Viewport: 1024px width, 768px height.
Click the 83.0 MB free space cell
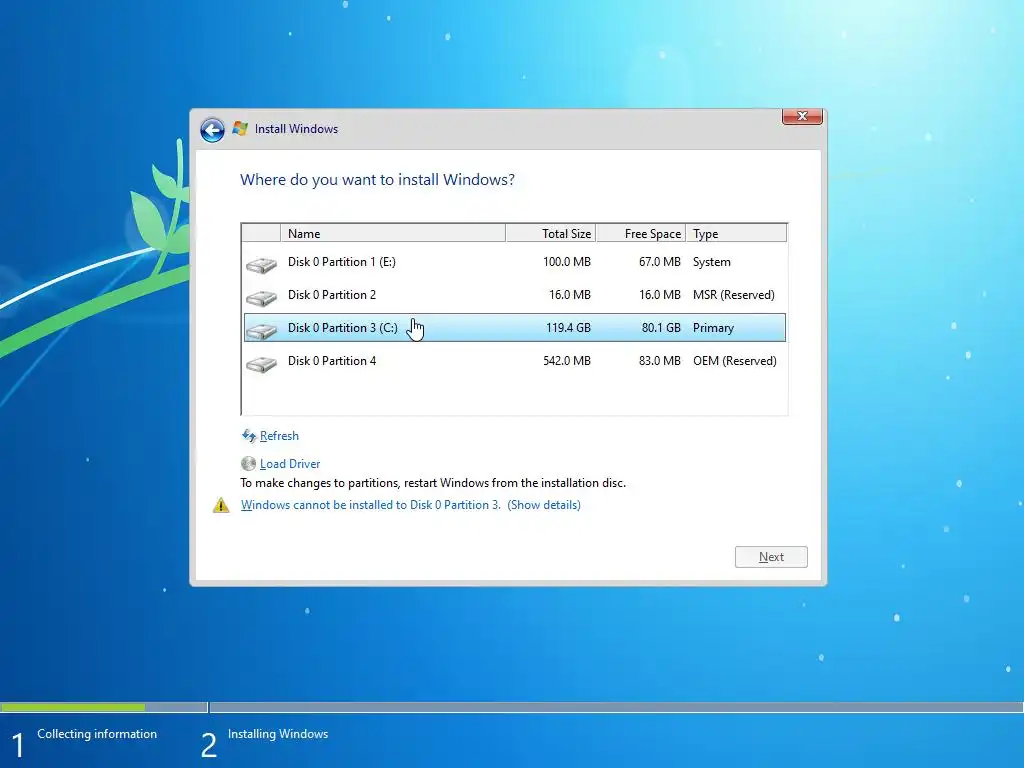coord(660,360)
